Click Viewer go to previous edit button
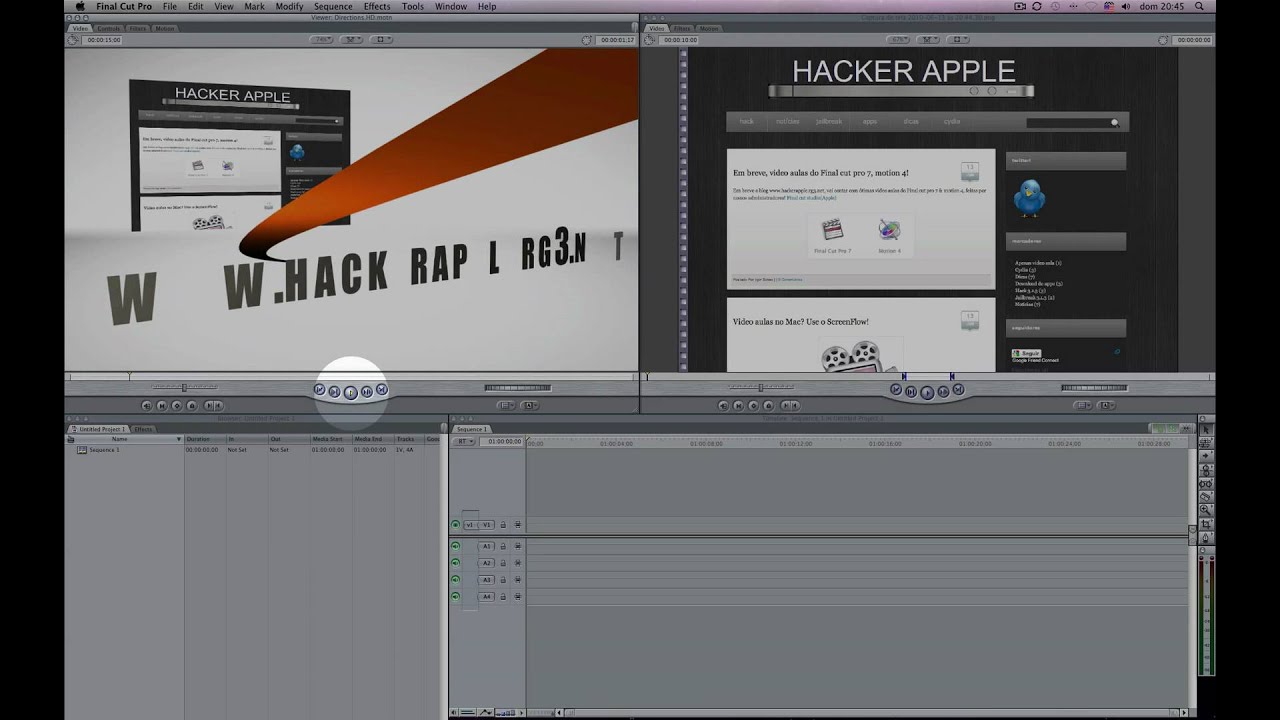Screen dimensions: 1280x720 [x=319, y=389]
